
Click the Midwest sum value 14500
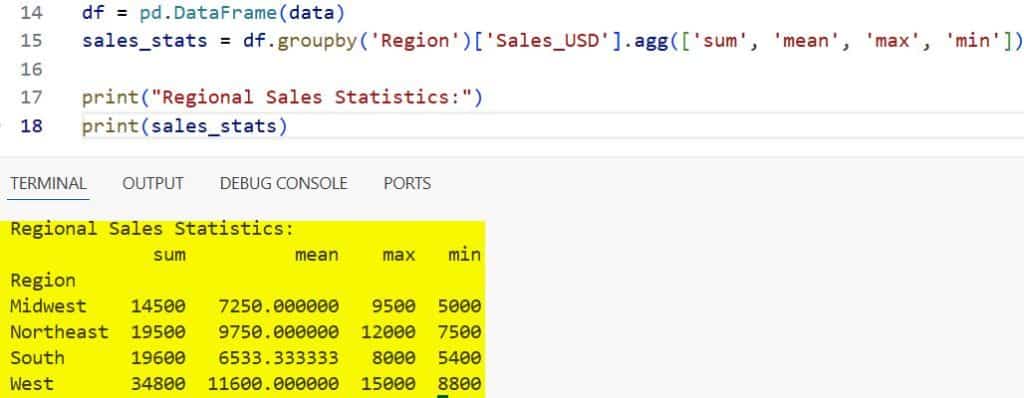pos(158,307)
